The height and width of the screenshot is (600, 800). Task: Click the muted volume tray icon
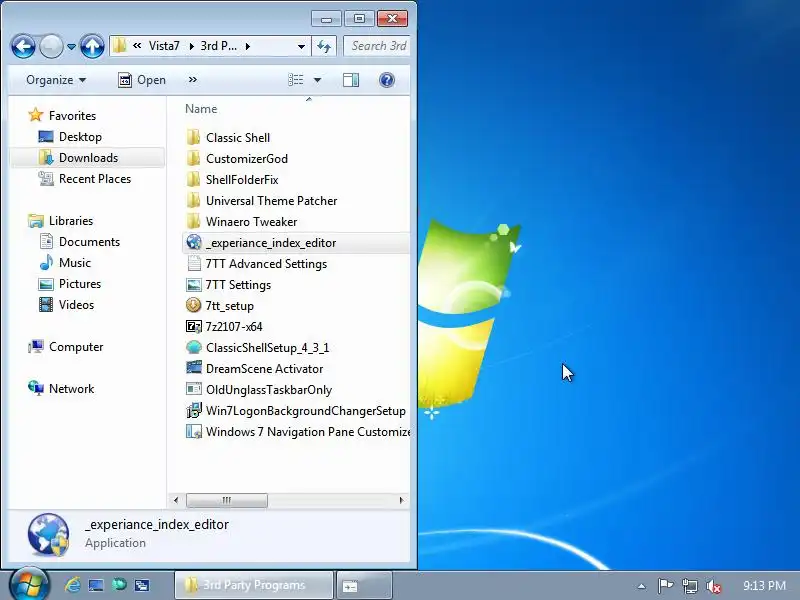pos(713,586)
